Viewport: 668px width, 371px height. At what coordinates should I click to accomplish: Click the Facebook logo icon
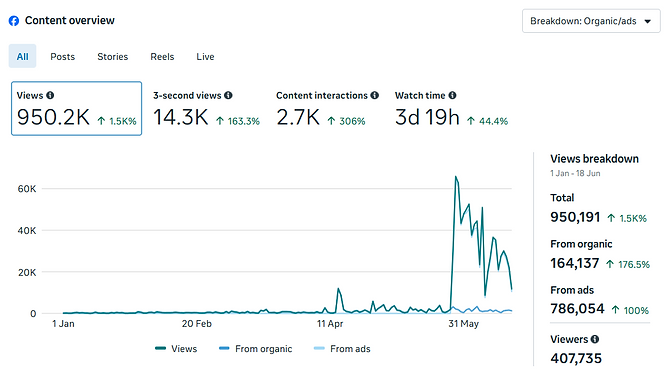coord(14,21)
